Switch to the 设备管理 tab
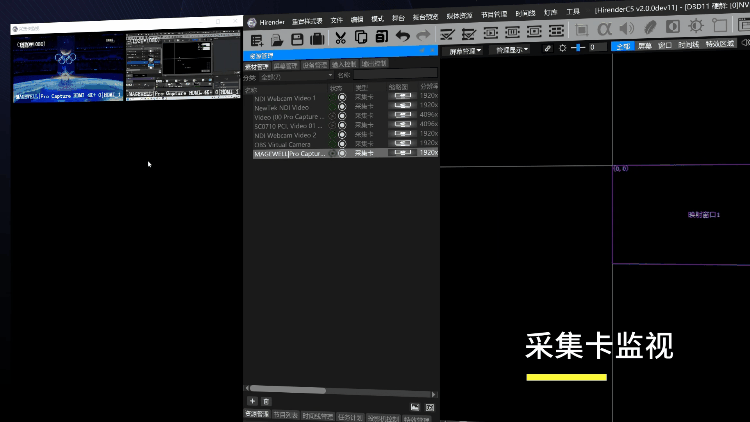750x422 pixels. pos(315,65)
